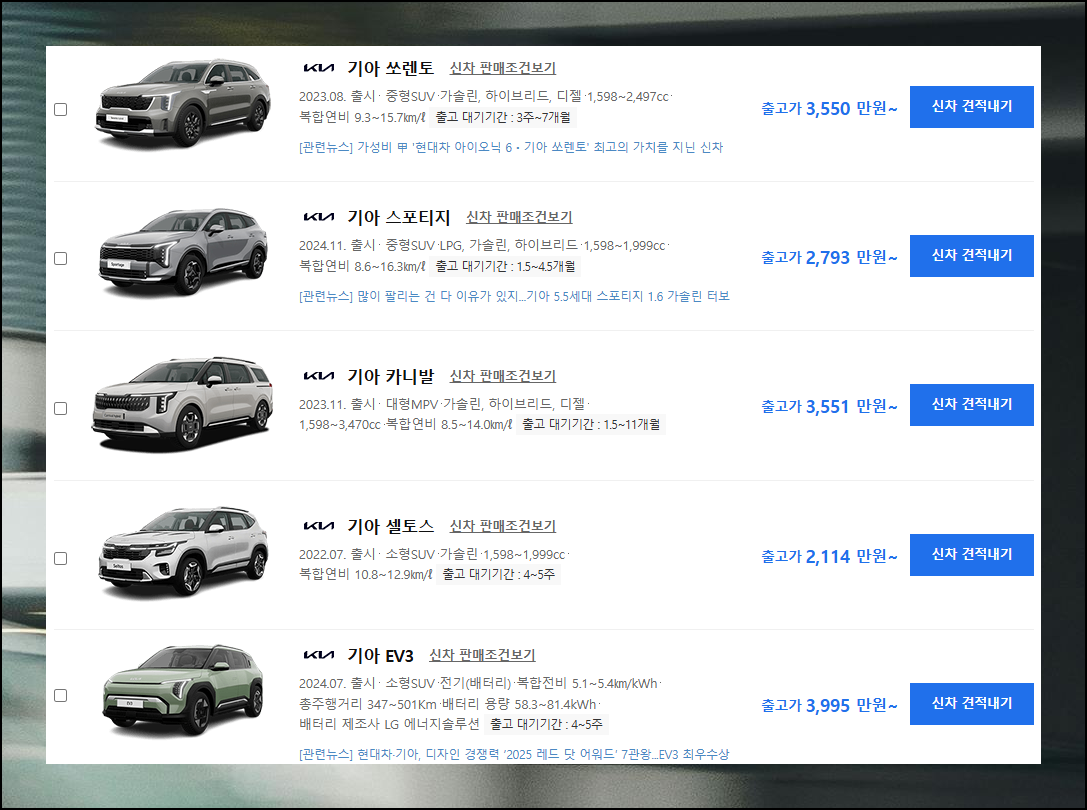Tick the checkbox for 기아 쏘렌토
1087x810 pixels.
click(61, 110)
